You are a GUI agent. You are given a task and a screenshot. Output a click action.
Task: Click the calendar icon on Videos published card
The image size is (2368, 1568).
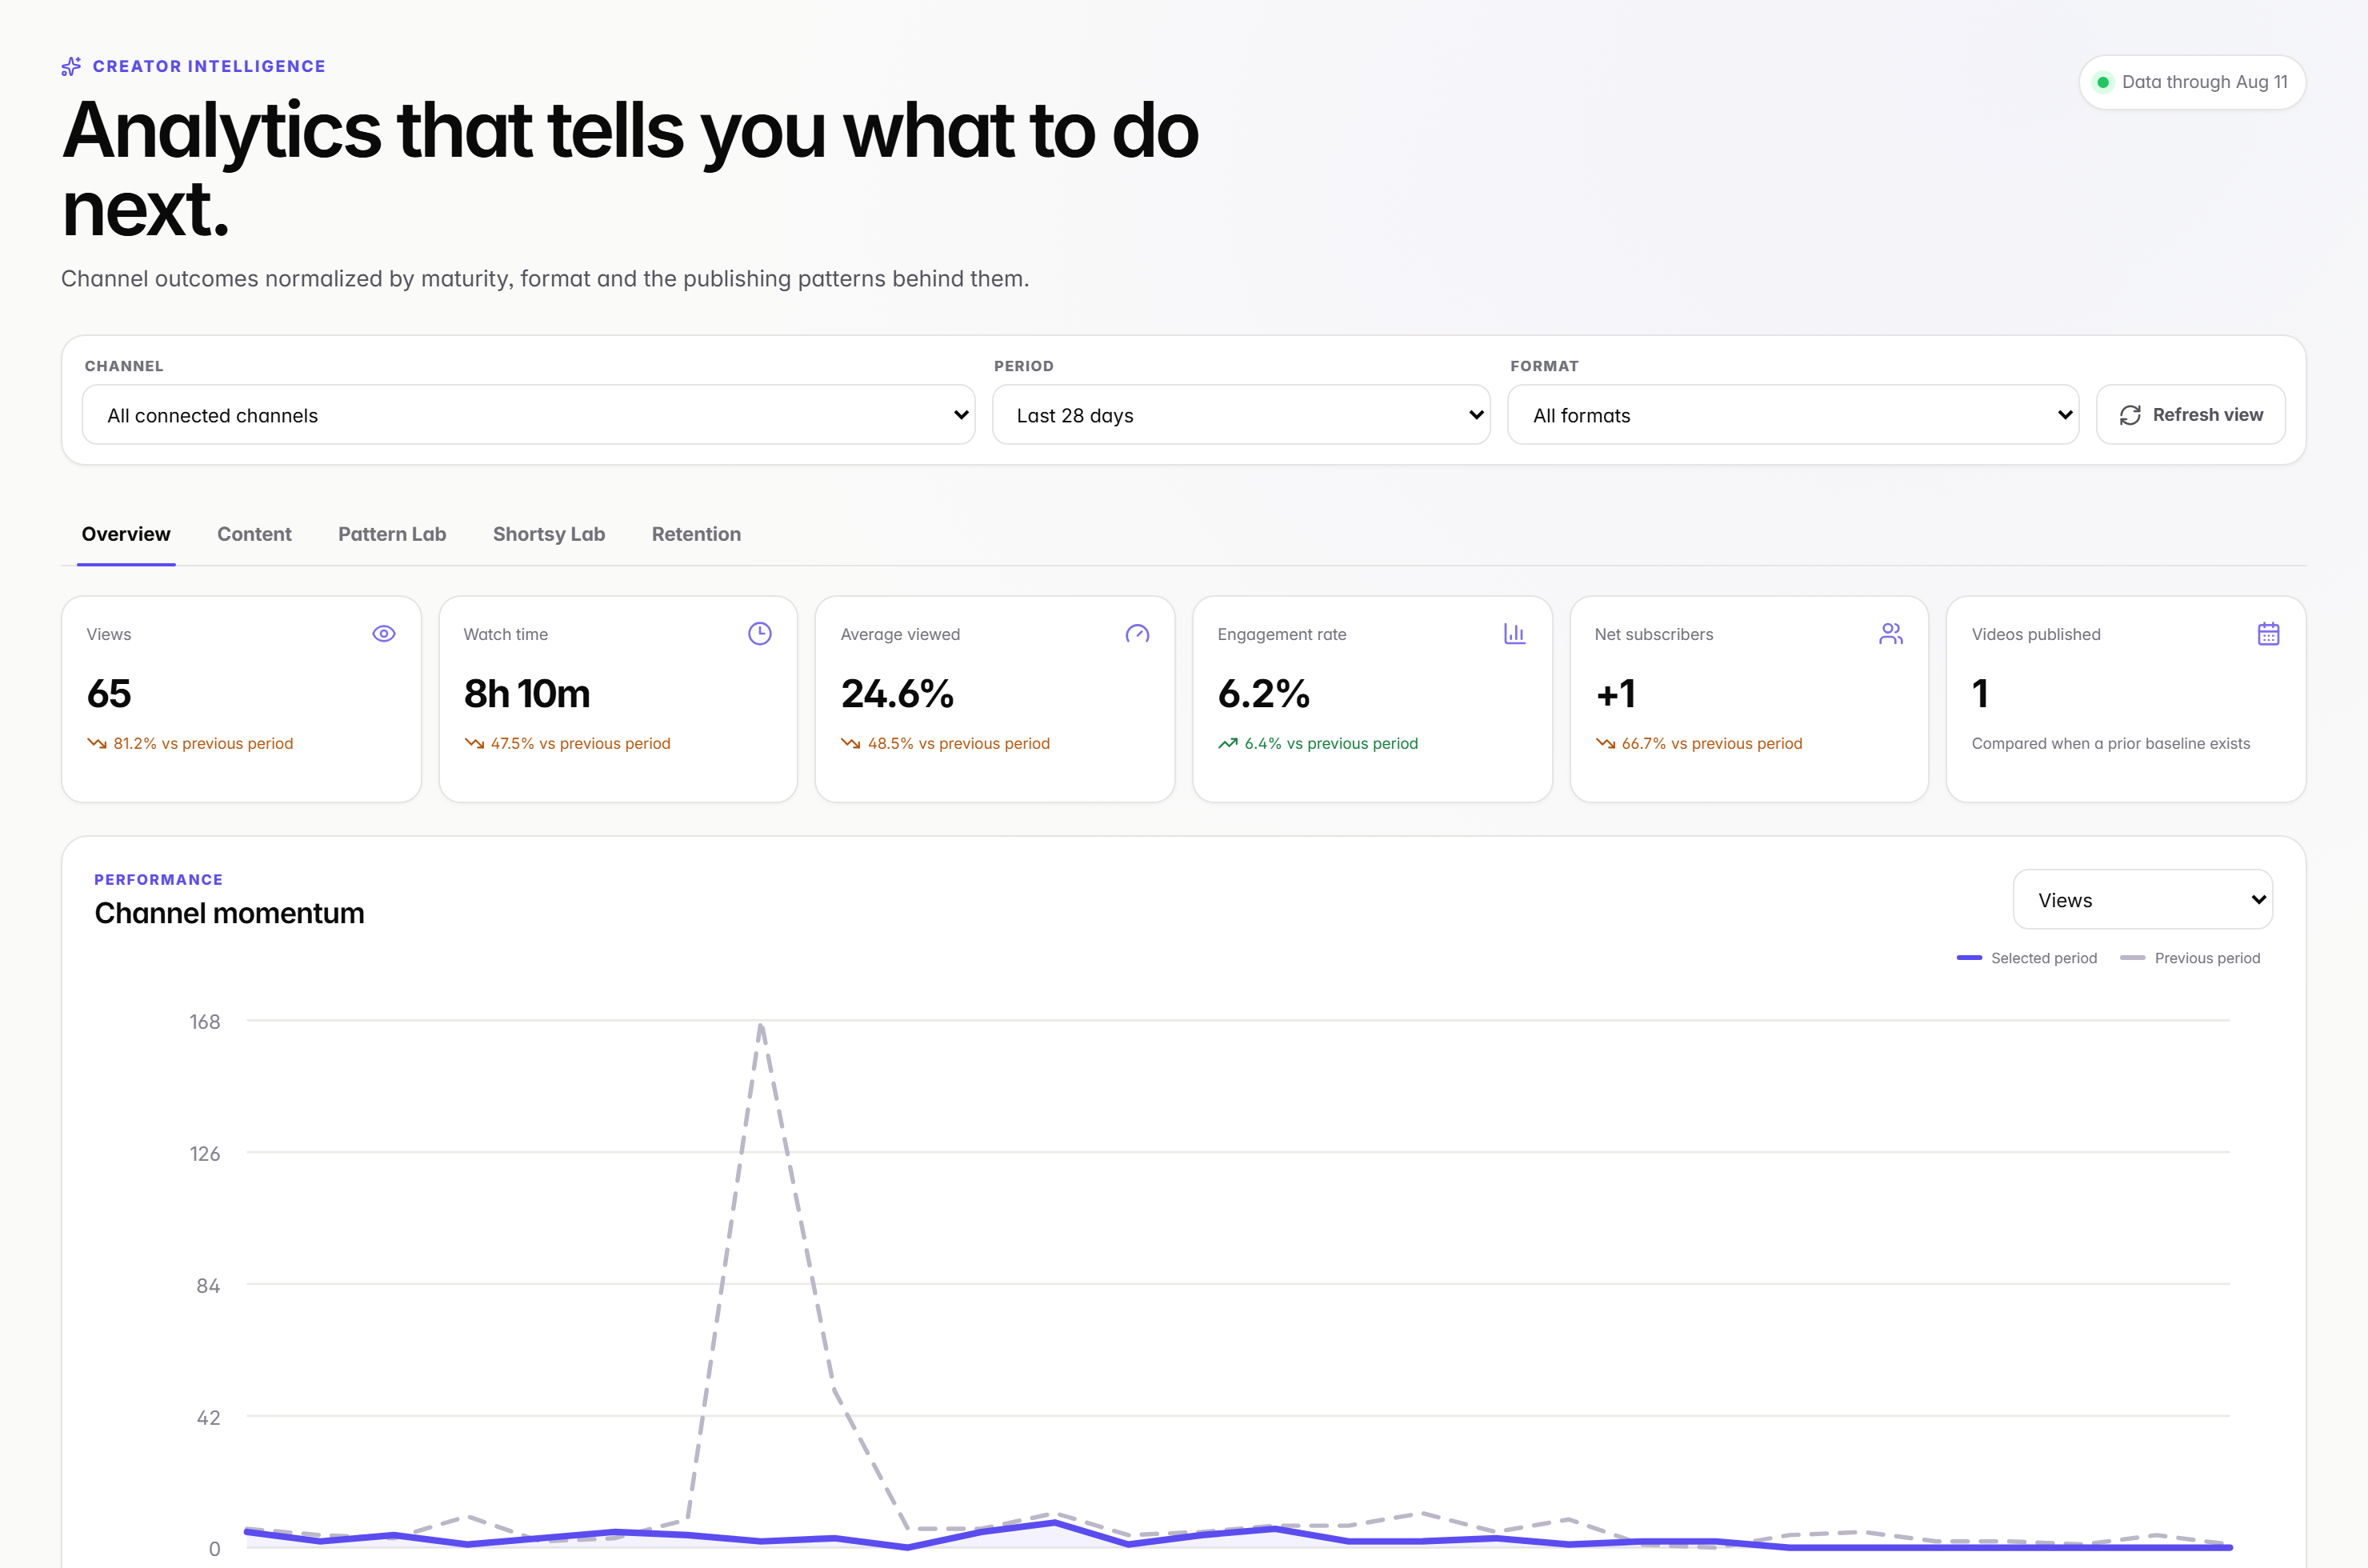2268,634
